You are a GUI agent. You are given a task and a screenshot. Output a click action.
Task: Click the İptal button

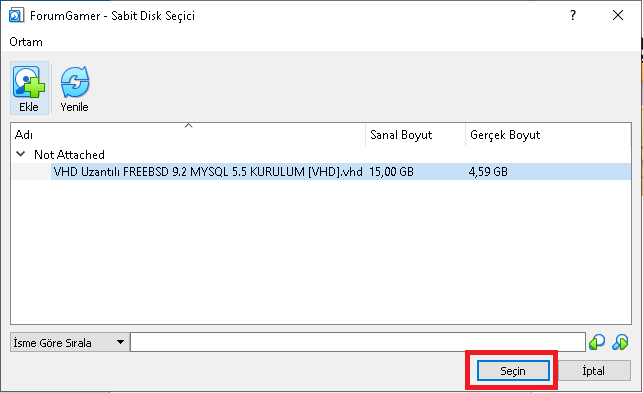[593, 371]
